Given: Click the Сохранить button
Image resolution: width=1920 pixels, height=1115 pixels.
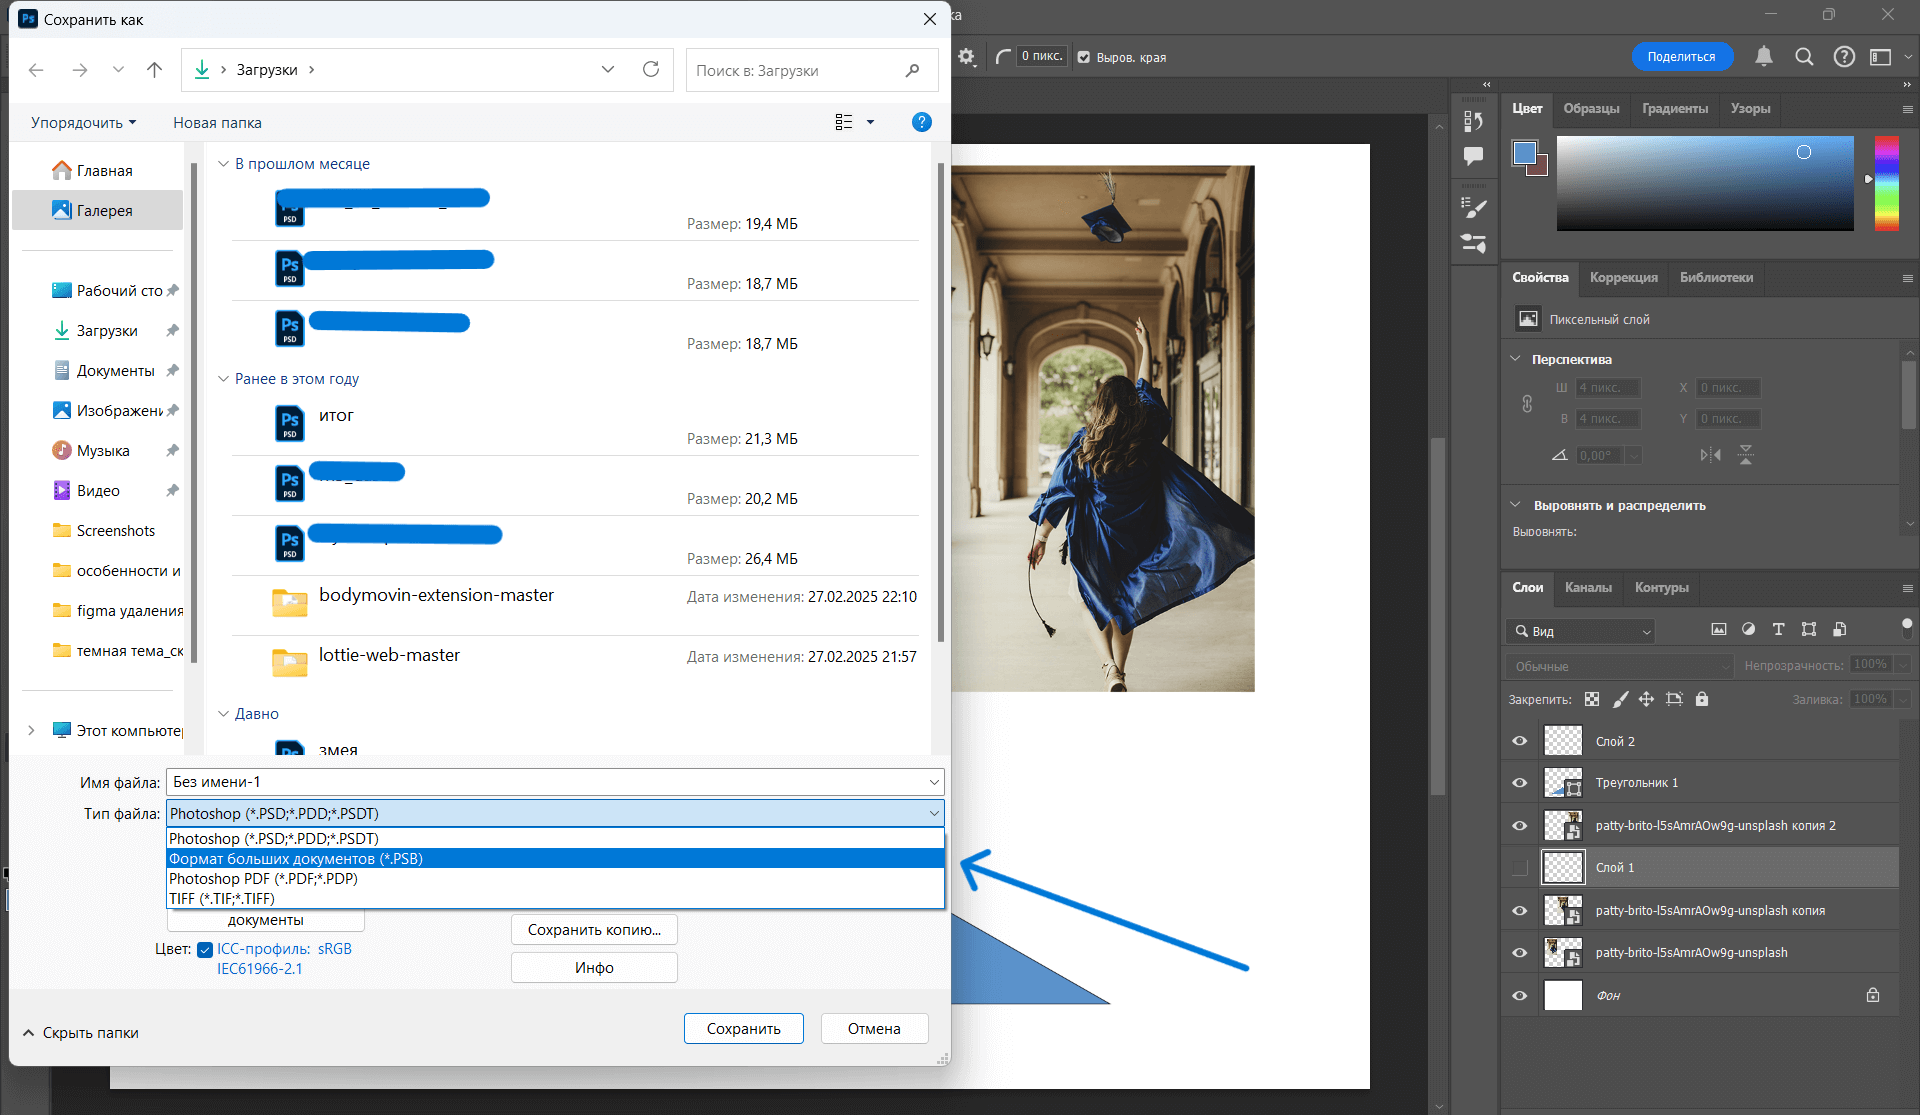Looking at the screenshot, I should pyautogui.click(x=743, y=1028).
